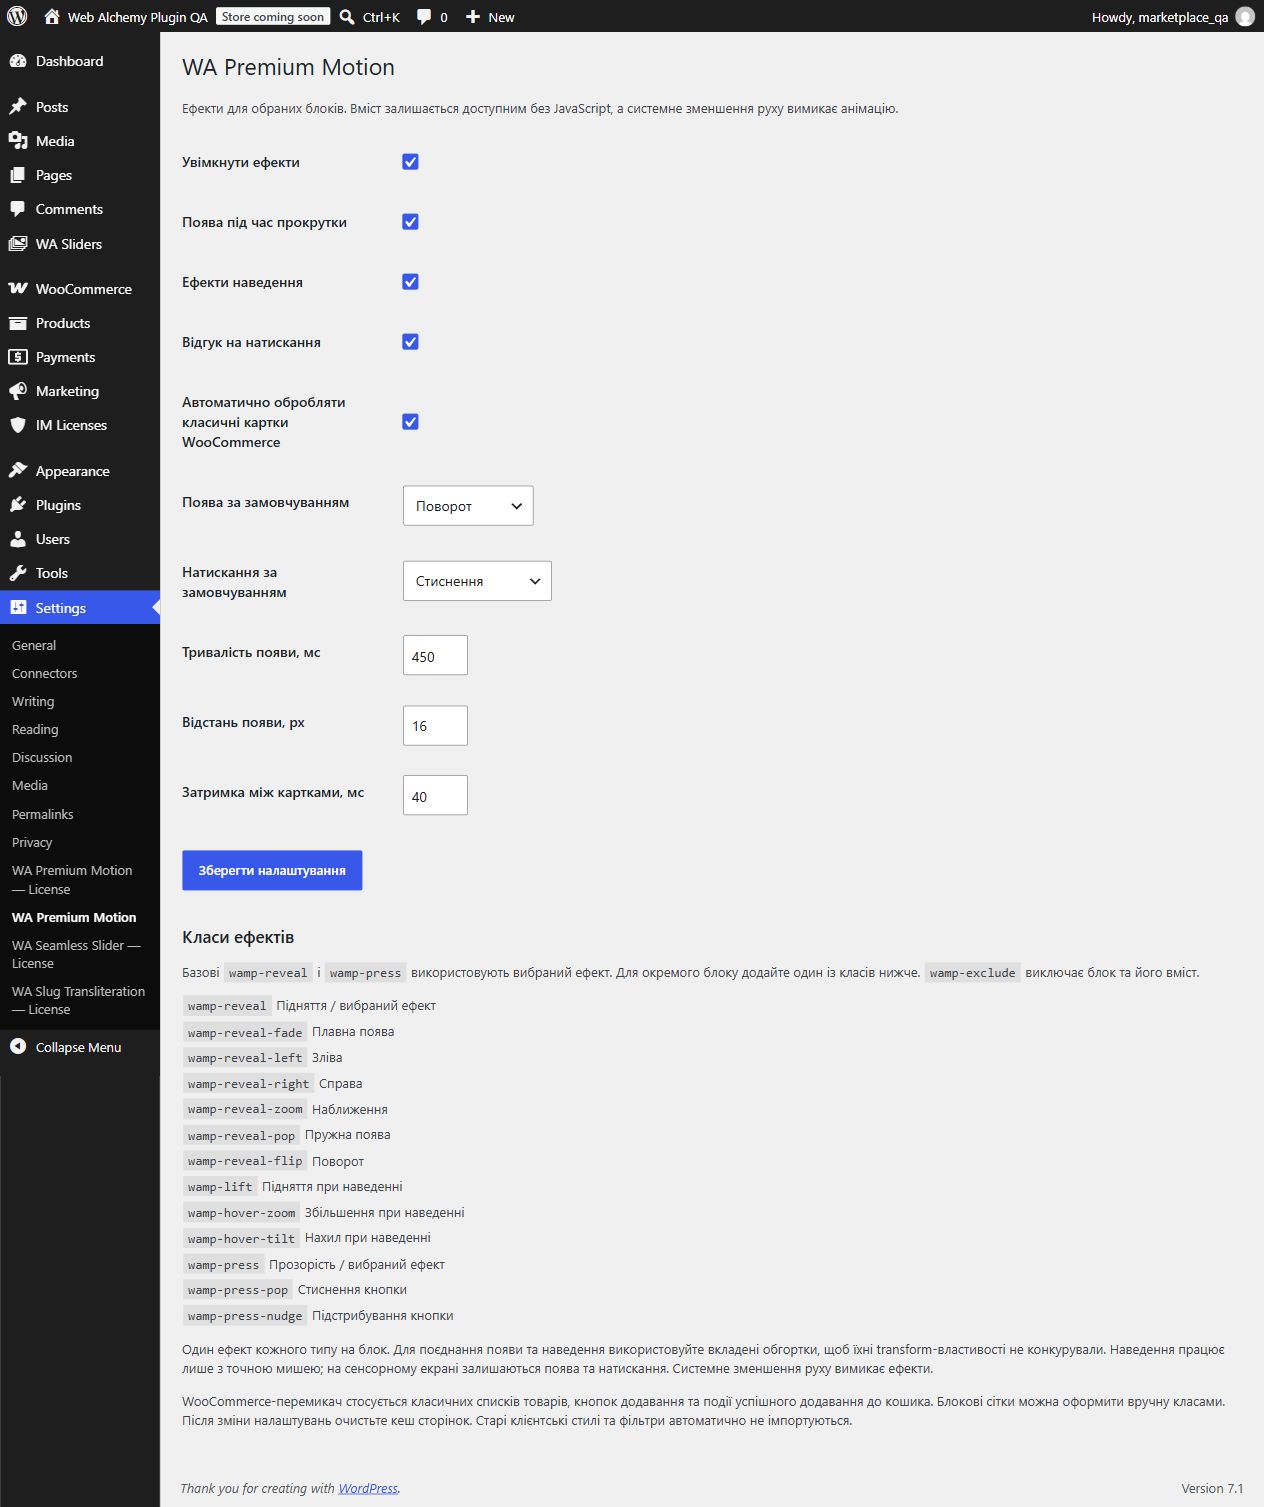The height and width of the screenshot is (1507, 1264).
Task: Click the wamp-reveal-zoom class code
Action: coord(245,1109)
